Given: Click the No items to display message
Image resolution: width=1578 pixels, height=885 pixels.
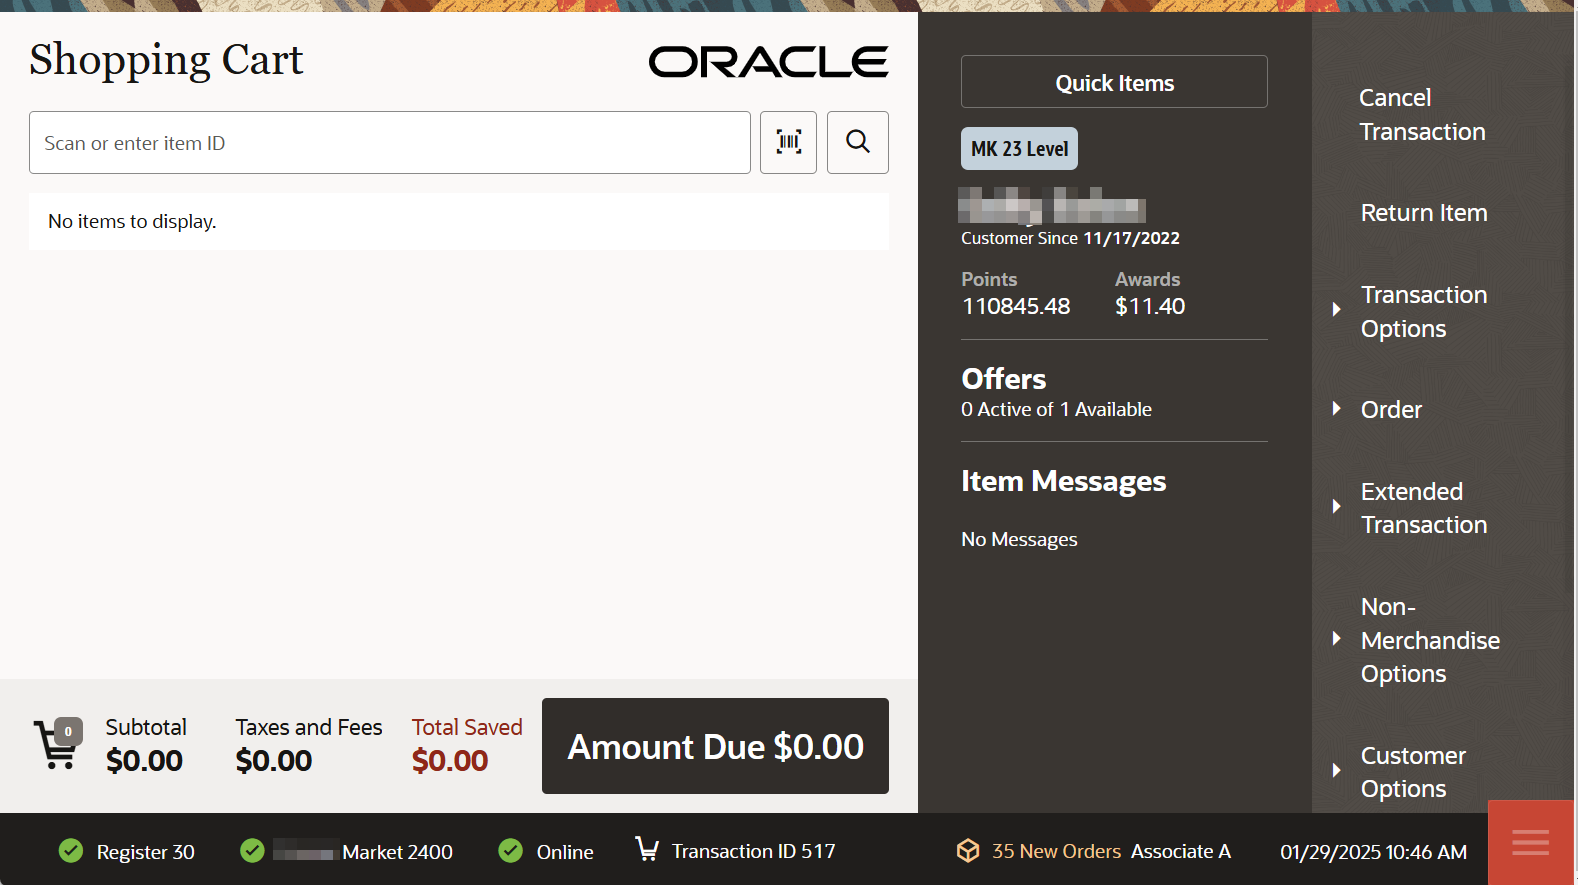Looking at the screenshot, I should tap(132, 221).
